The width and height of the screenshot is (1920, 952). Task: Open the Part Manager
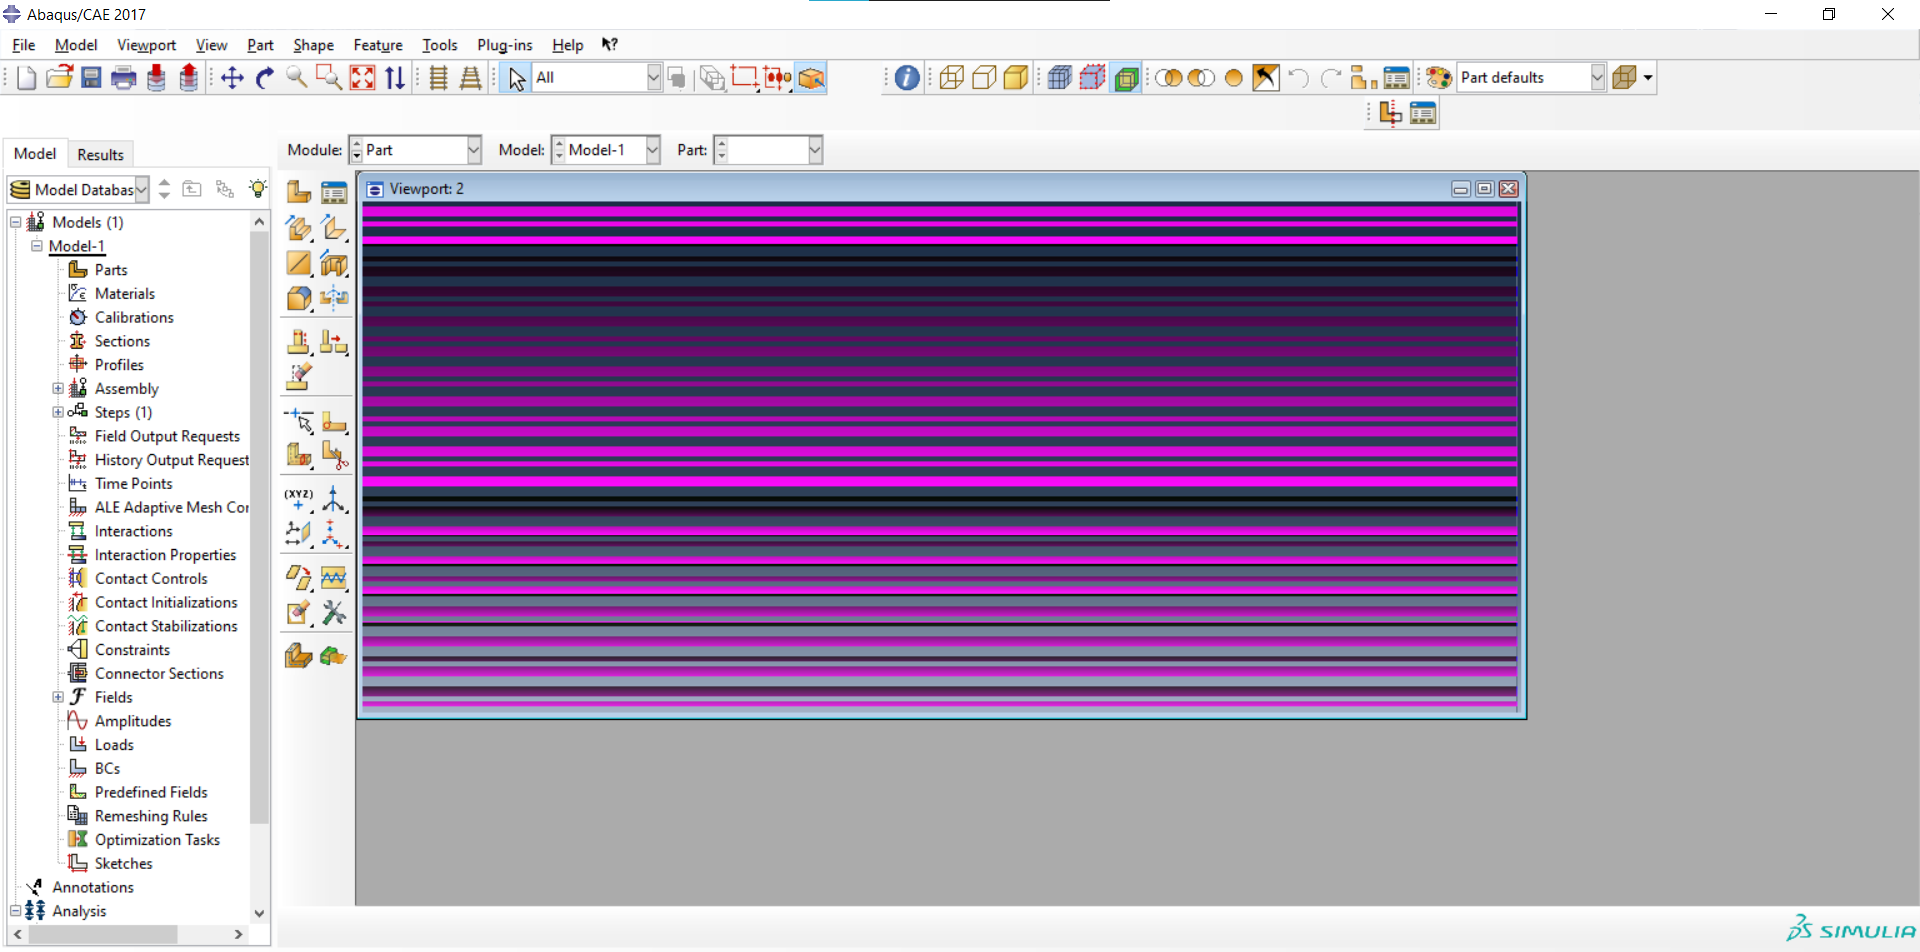tap(334, 192)
